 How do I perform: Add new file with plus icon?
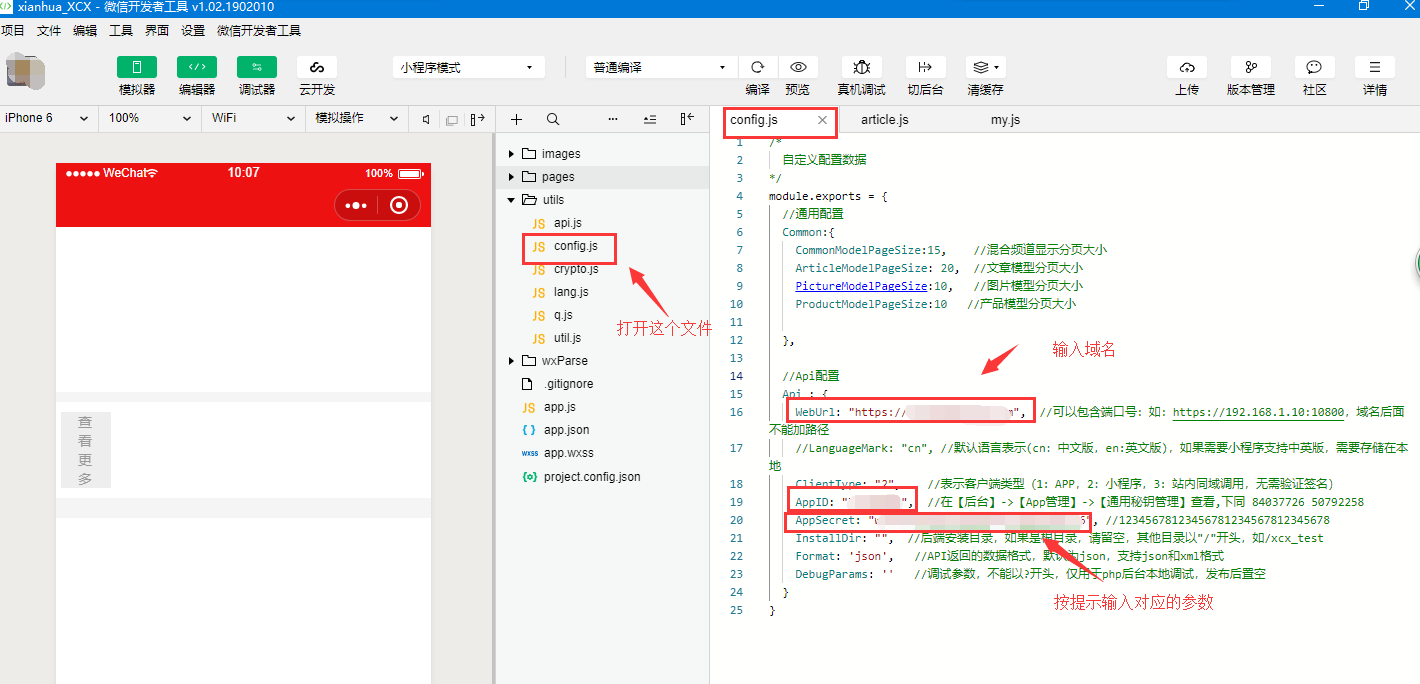tap(516, 119)
